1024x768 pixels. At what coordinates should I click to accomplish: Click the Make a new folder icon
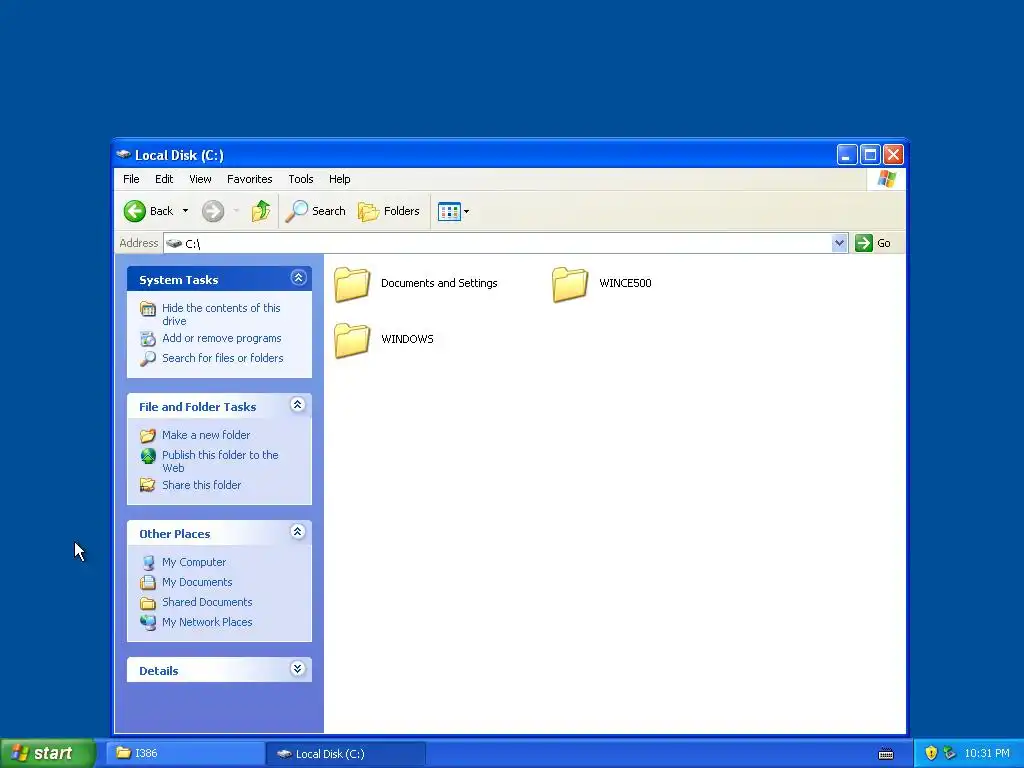click(x=148, y=435)
